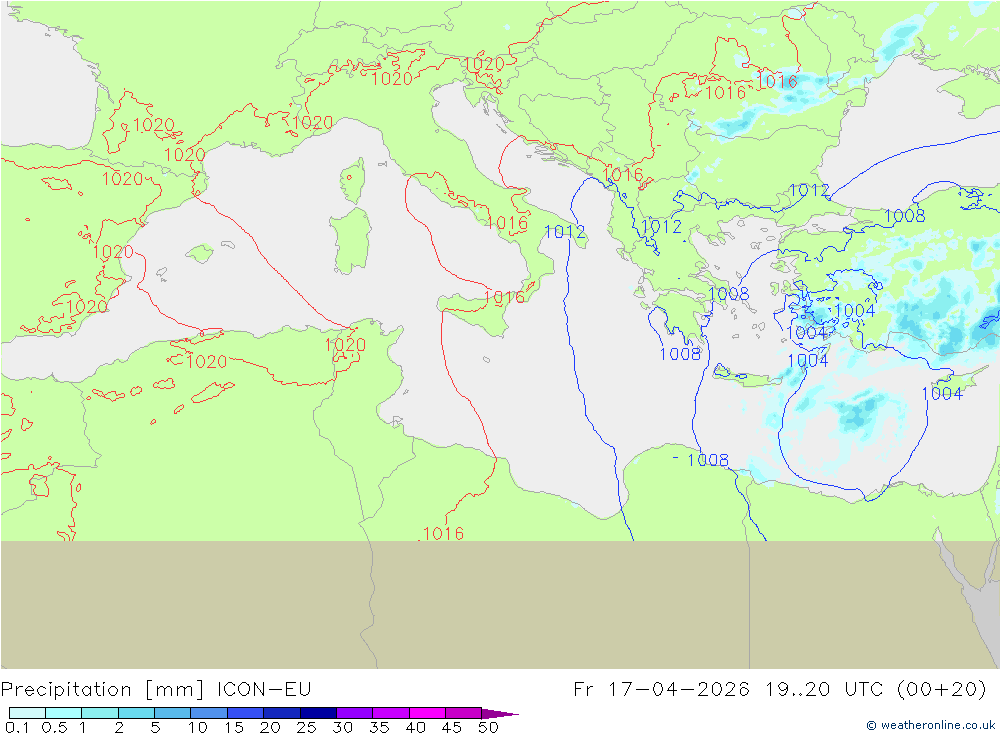The image size is (1000, 733).
Task: Click the '0.1' legend value
Action: pyautogui.click(x=16, y=727)
